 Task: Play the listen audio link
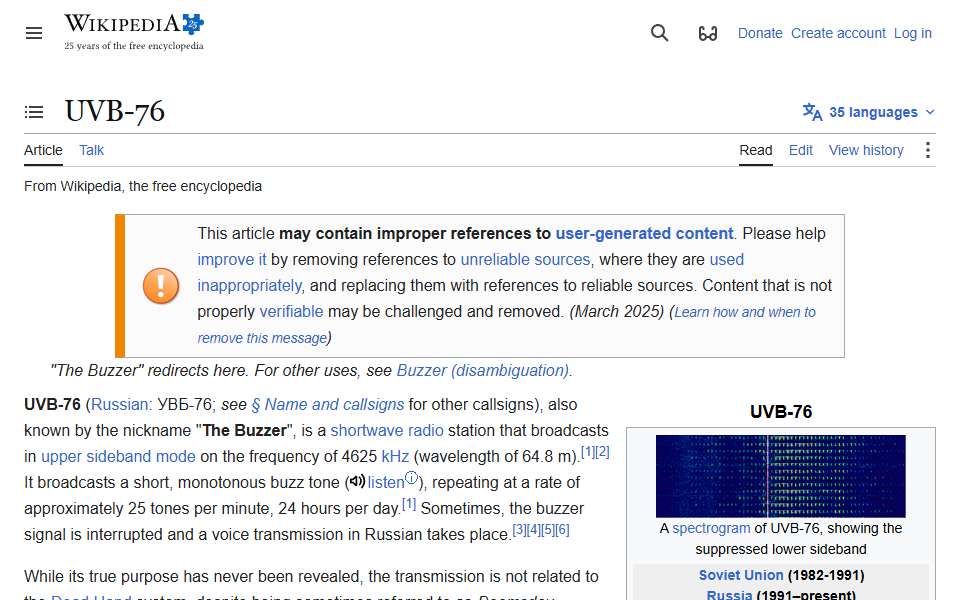click(x=386, y=482)
